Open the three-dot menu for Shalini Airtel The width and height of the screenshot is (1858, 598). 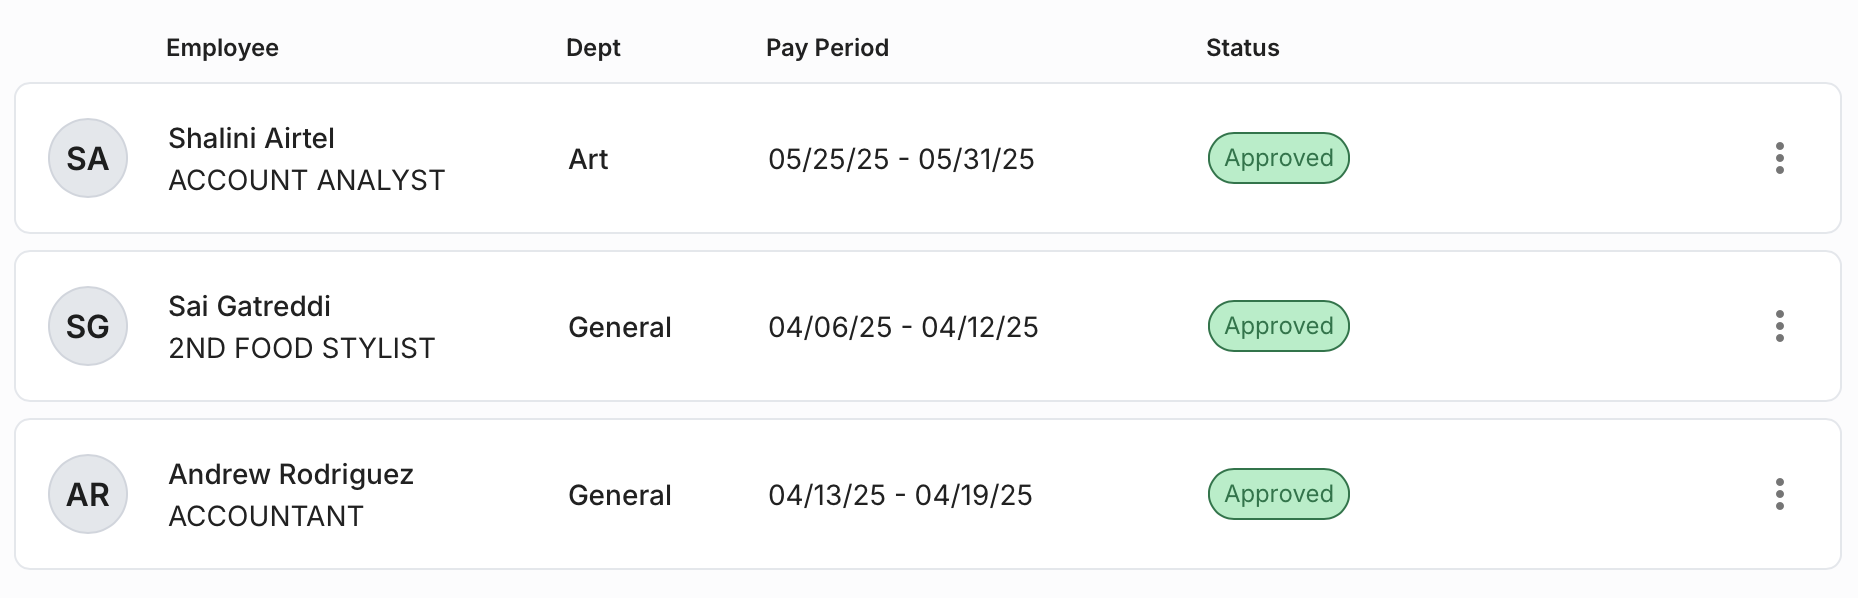tap(1779, 158)
